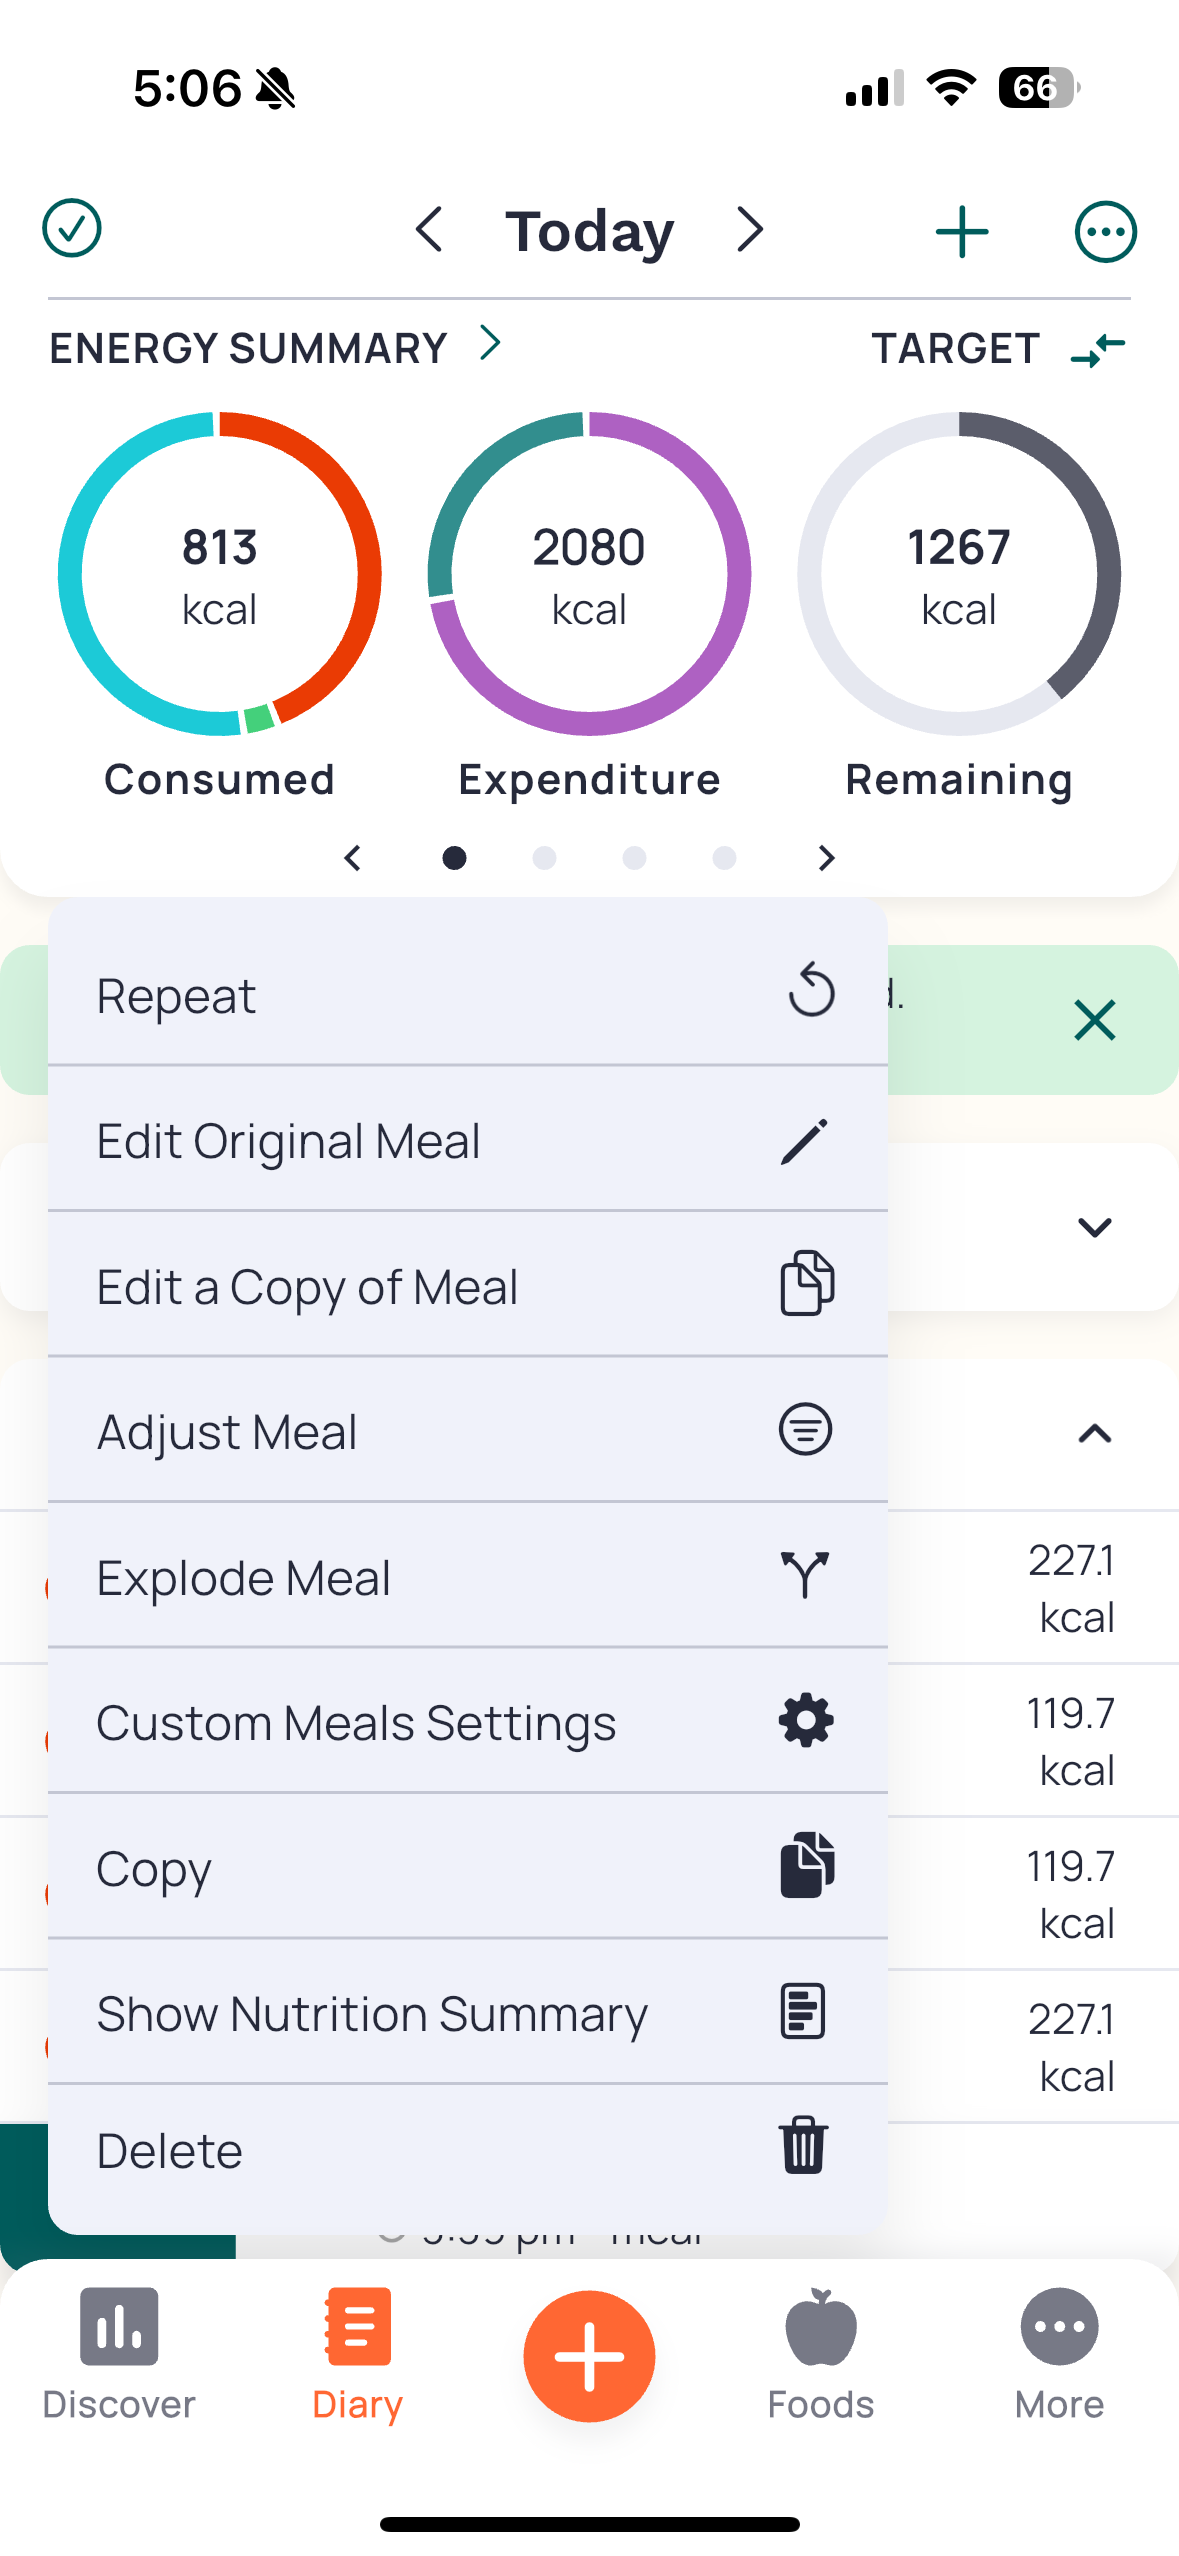Image resolution: width=1179 pixels, height=2556 pixels.
Task: Dismiss the green notification banner
Action: click(1095, 1020)
